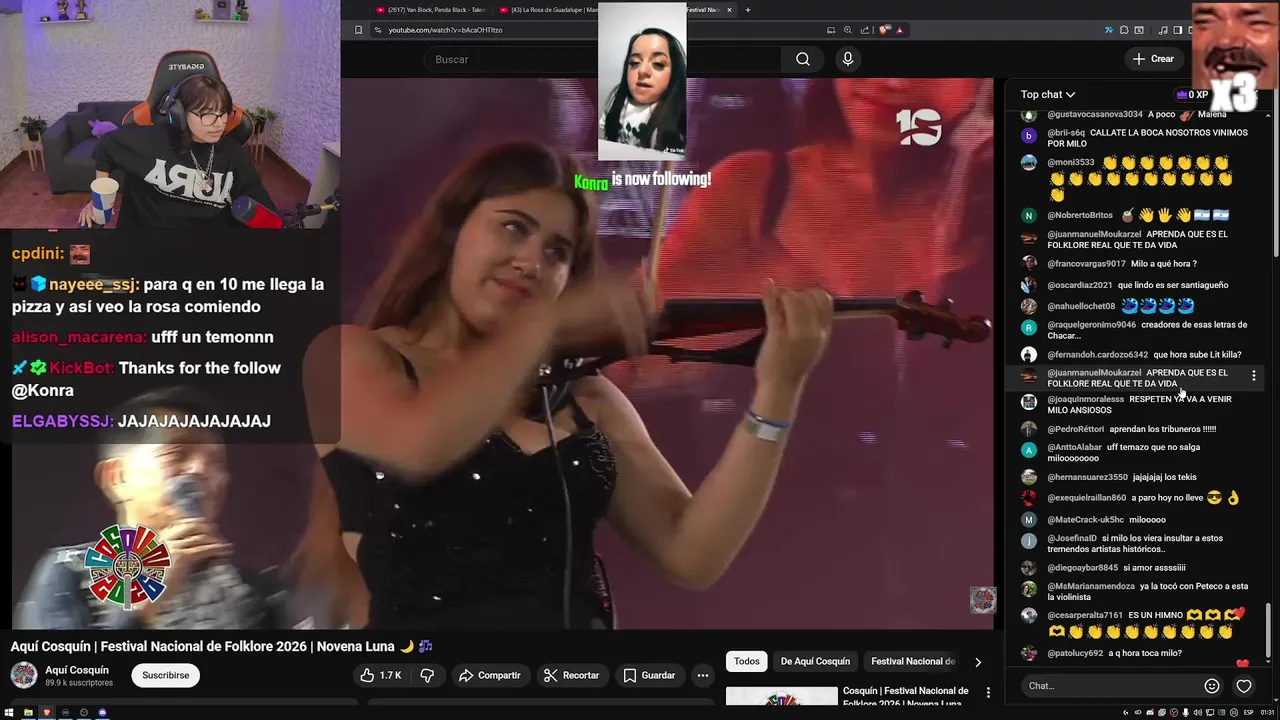Open options for juanmanuelMoukarzel's second message
The image size is (1280, 720).
[x=1254, y=376]
